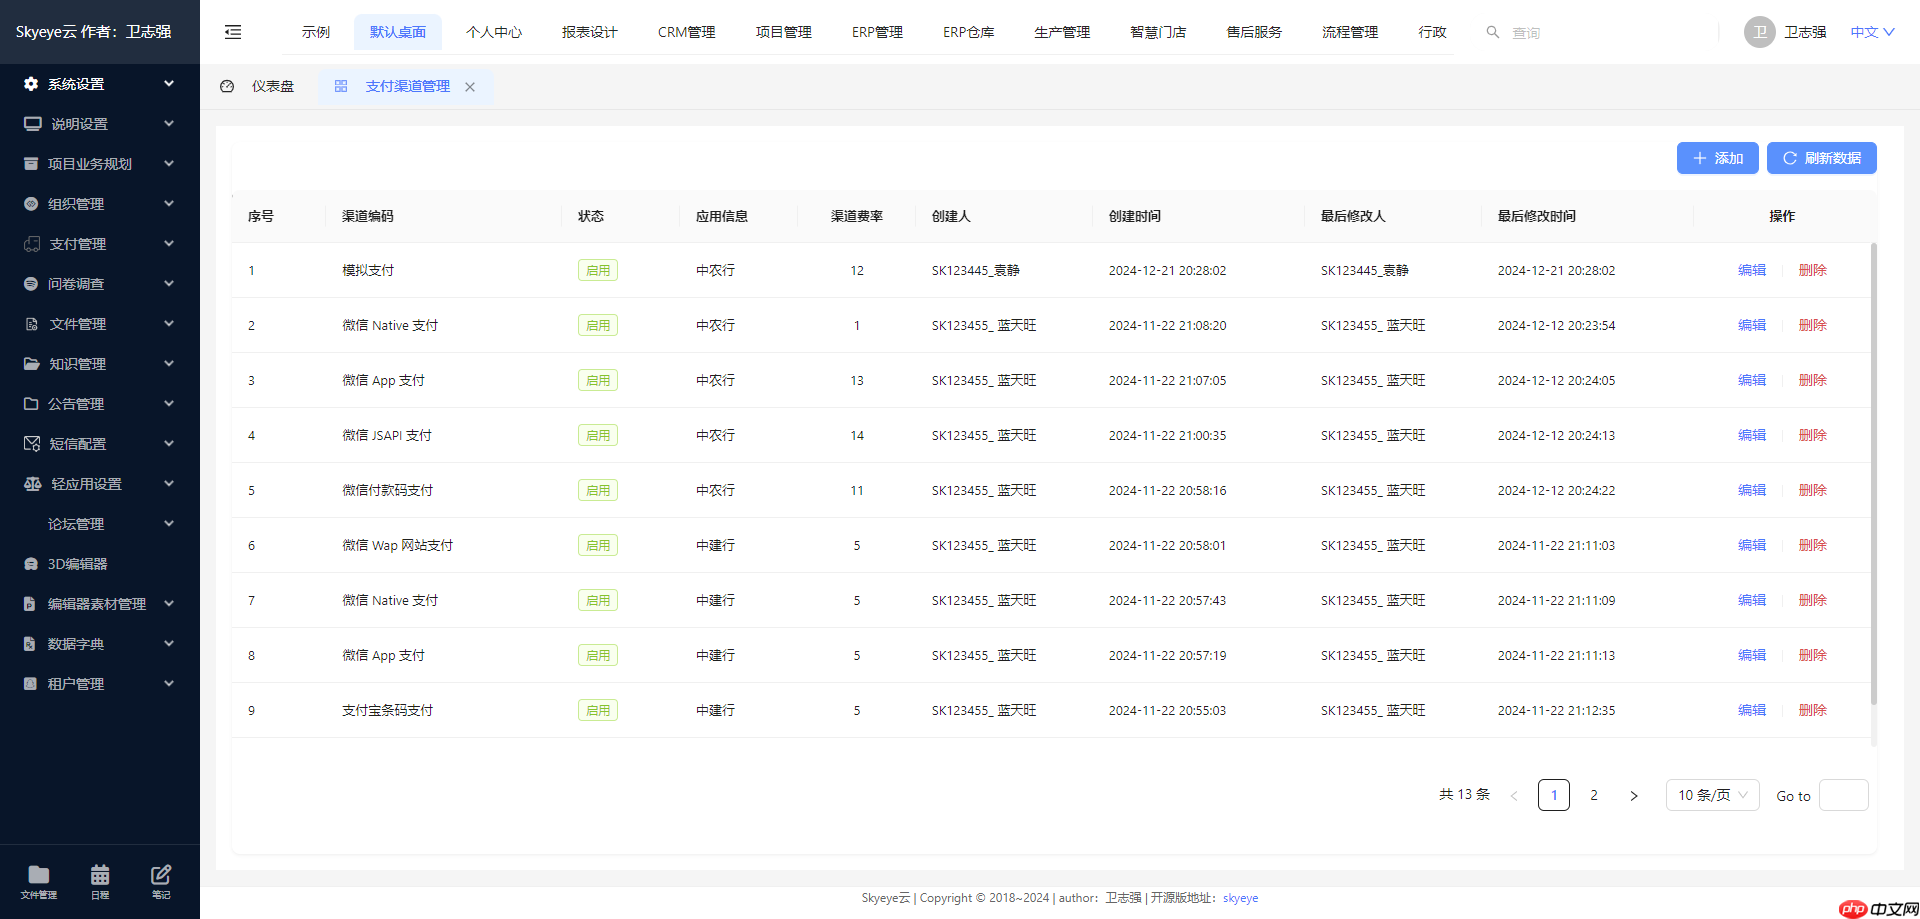Click the 刷新数据 refresh button

pos(1821,158)
